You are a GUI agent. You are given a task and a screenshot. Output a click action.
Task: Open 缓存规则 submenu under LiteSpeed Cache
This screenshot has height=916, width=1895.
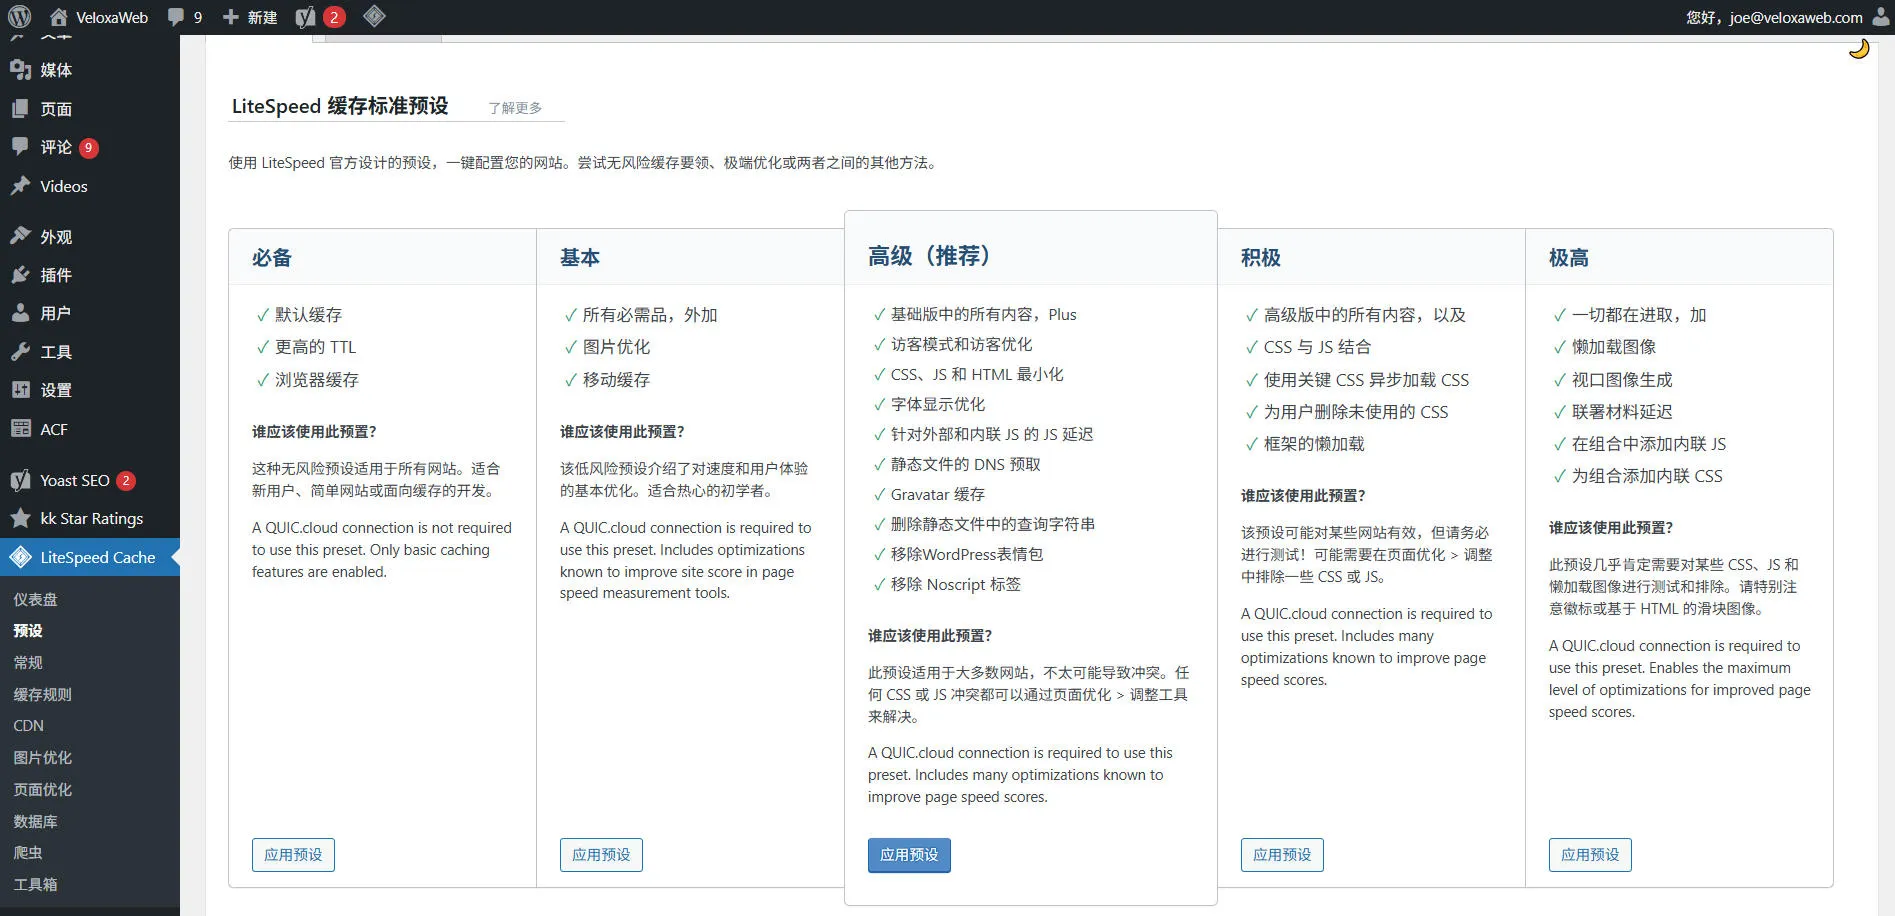coord(42,694)
